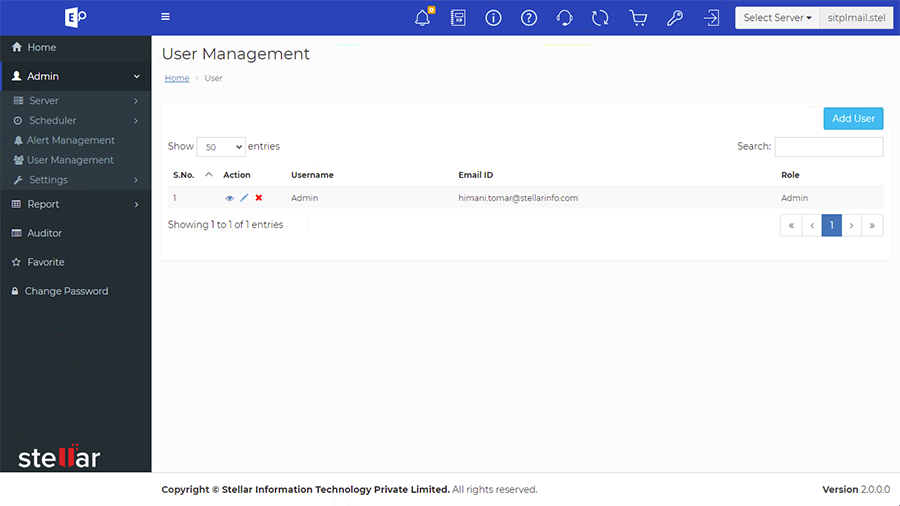Click the notification bell icon
900x506 pixels.
(422, 18)
